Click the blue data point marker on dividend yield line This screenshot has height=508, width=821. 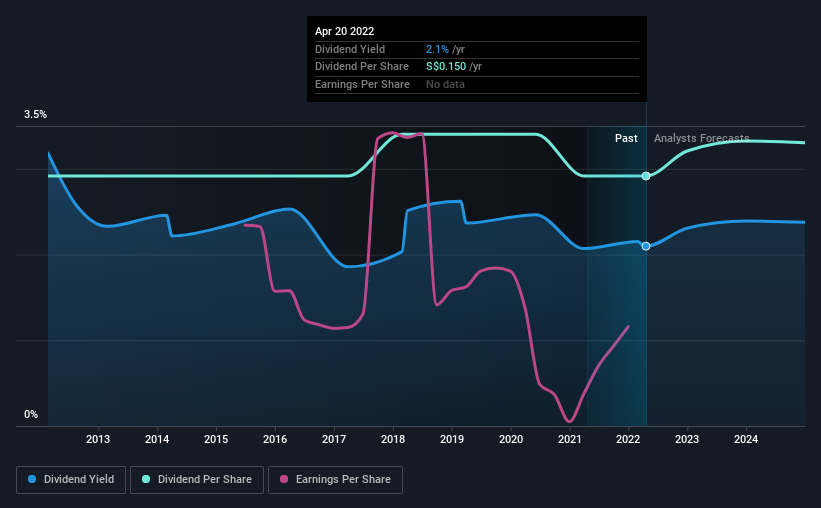tap(646, 246)
